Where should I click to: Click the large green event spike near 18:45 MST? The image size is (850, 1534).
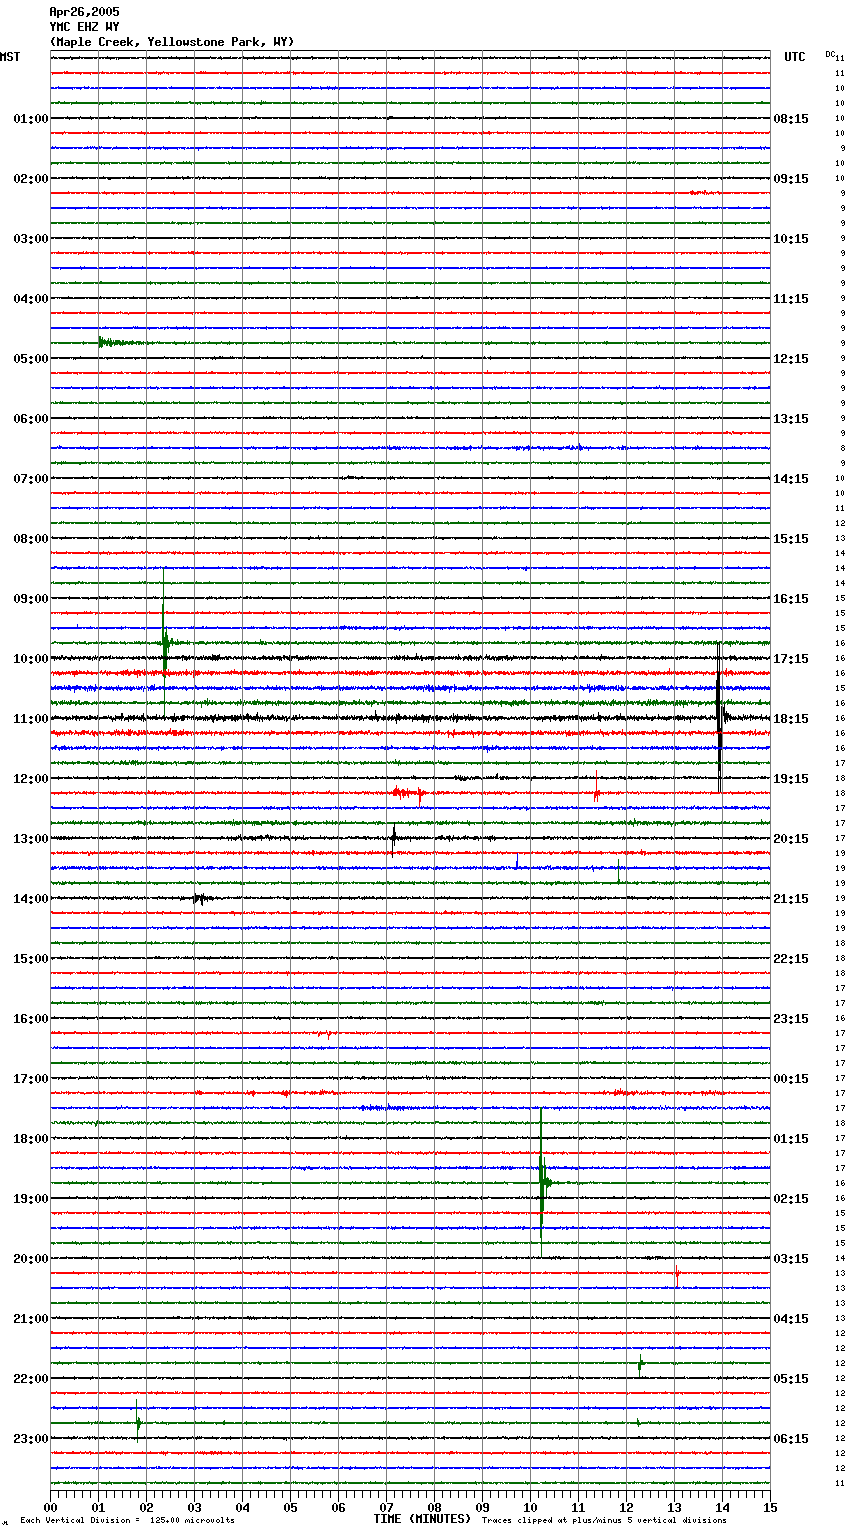coord(542,1182)
